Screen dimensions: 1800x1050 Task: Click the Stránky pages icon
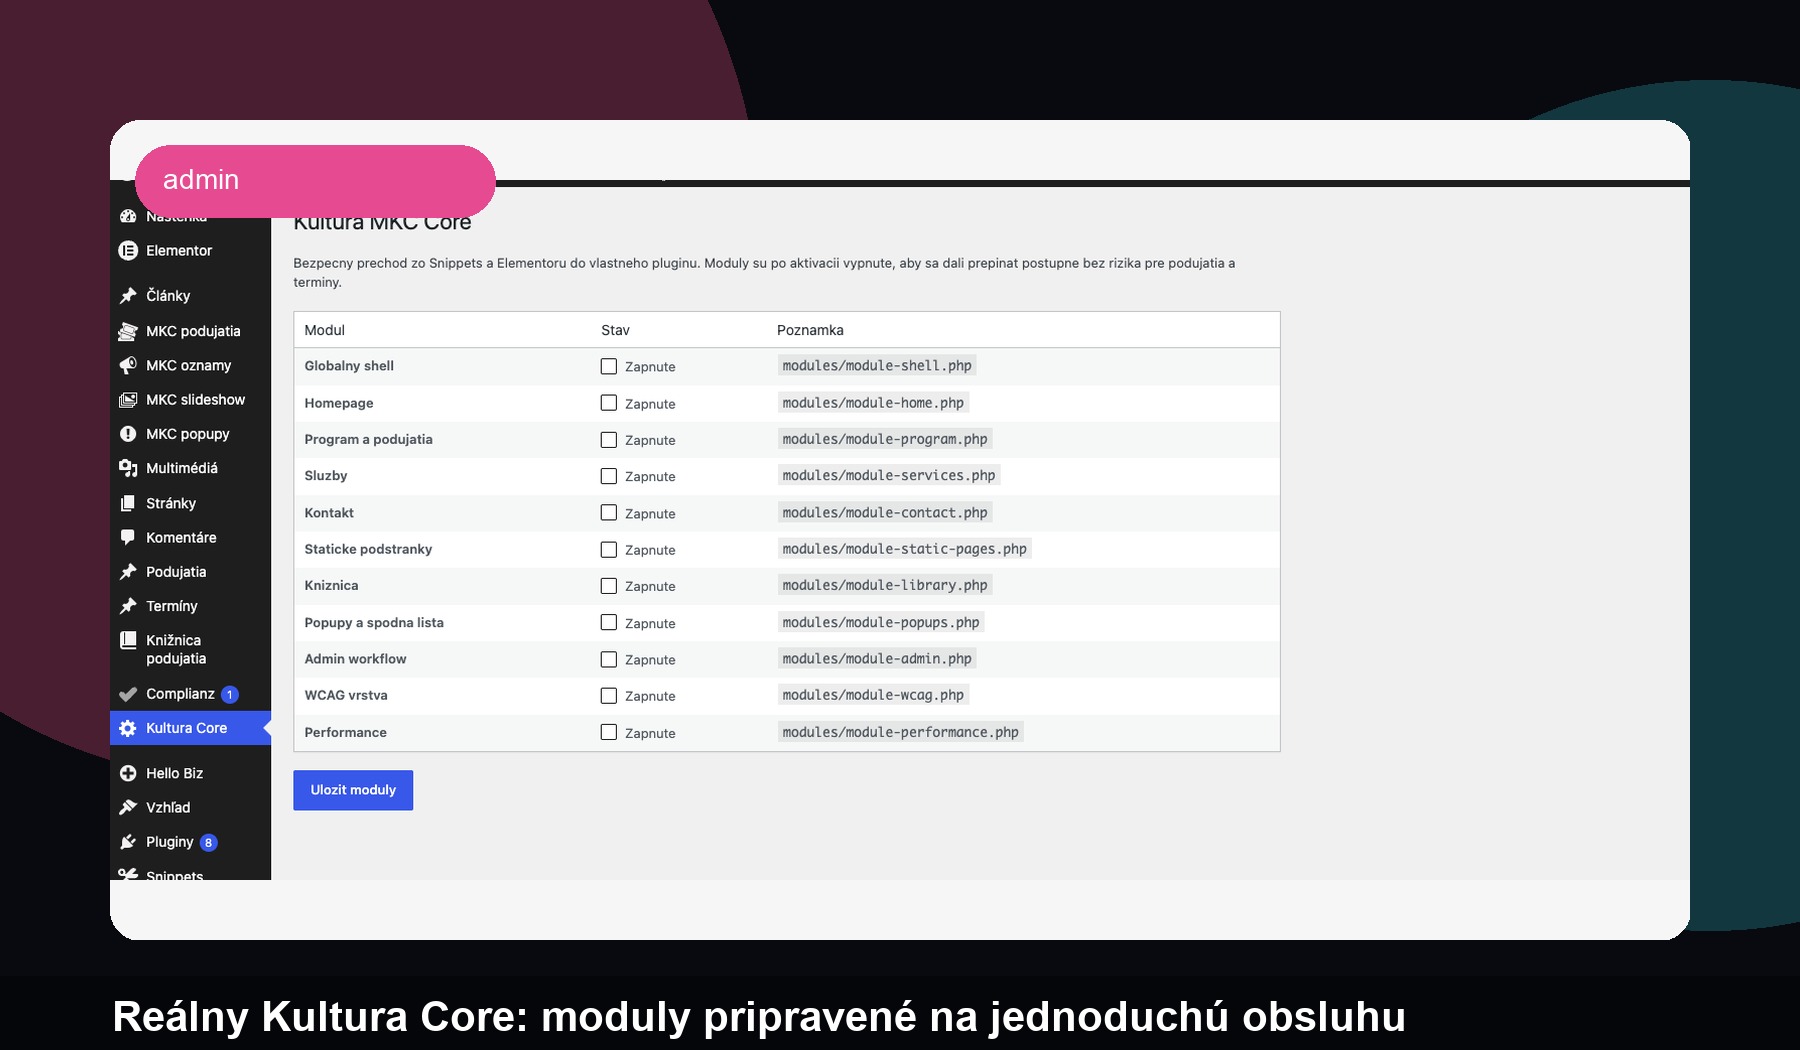coord(128,503)
